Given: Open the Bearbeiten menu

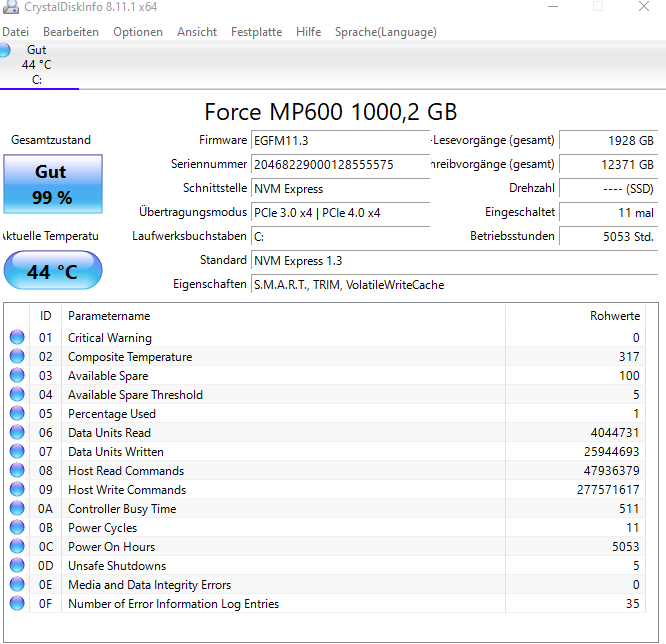Looking at the screenshot, I should [x=71, y=32].
